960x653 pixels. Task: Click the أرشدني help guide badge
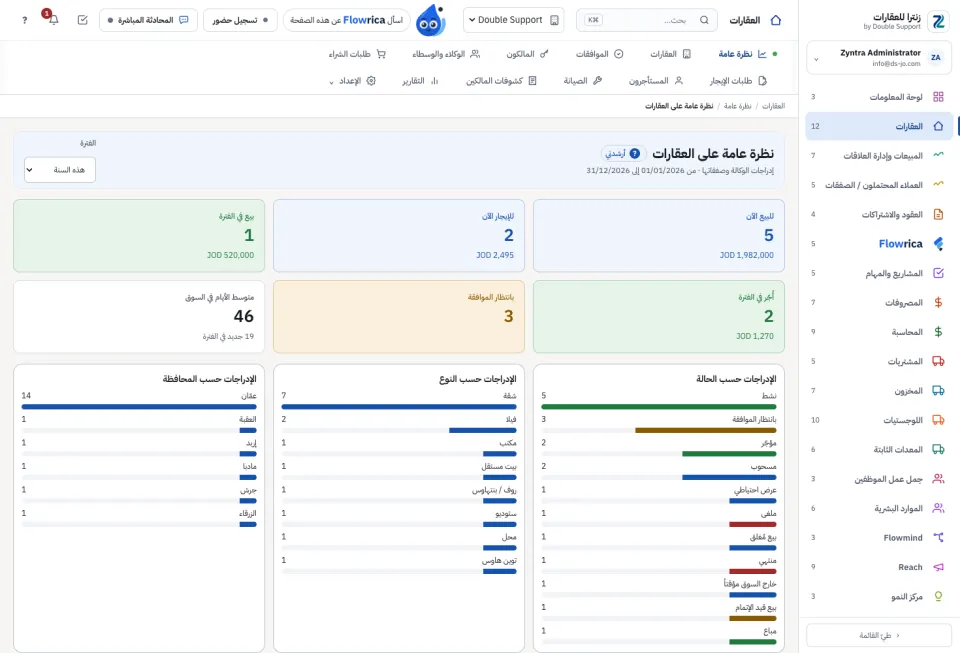[x=623, y=153]
